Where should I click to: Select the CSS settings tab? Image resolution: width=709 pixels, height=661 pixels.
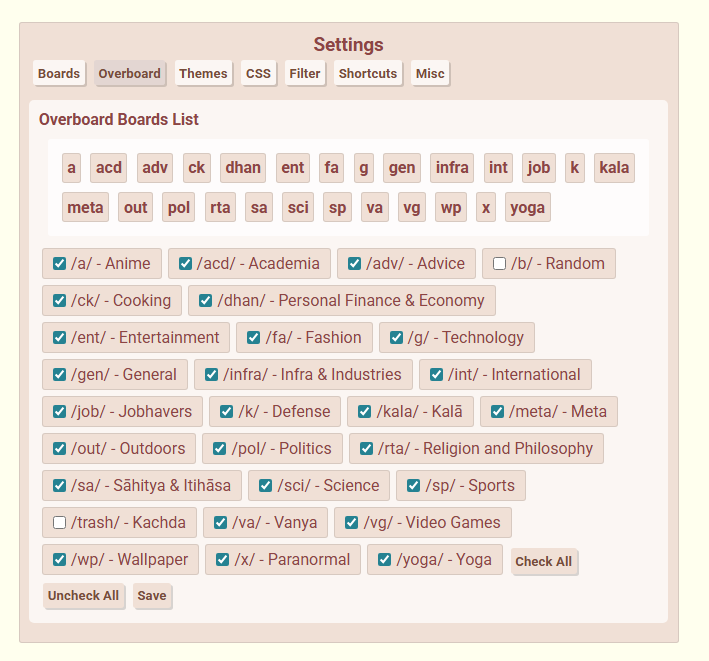(258, 74)
